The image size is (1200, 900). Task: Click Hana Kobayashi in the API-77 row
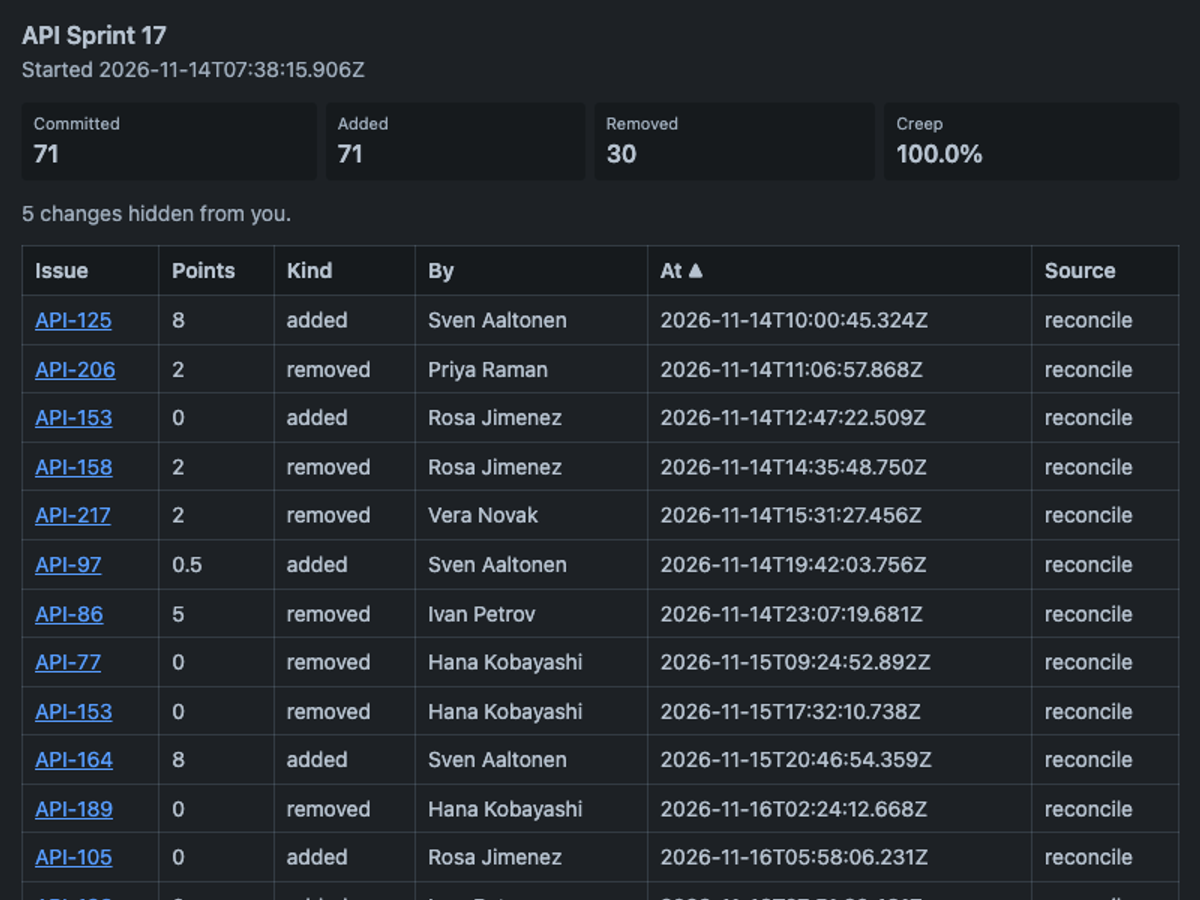pos(505,662)
